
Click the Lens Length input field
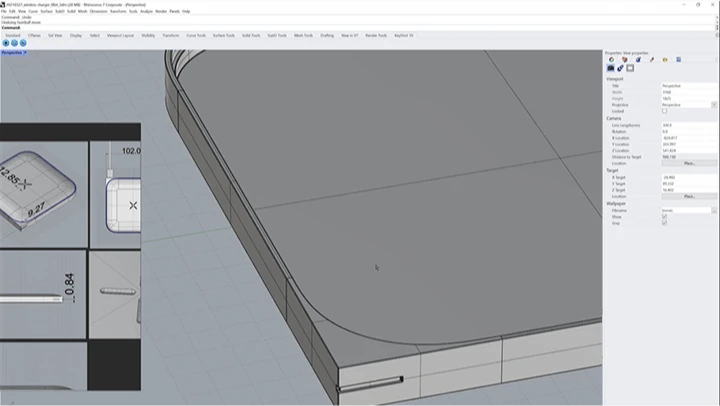tap(689, 125)
